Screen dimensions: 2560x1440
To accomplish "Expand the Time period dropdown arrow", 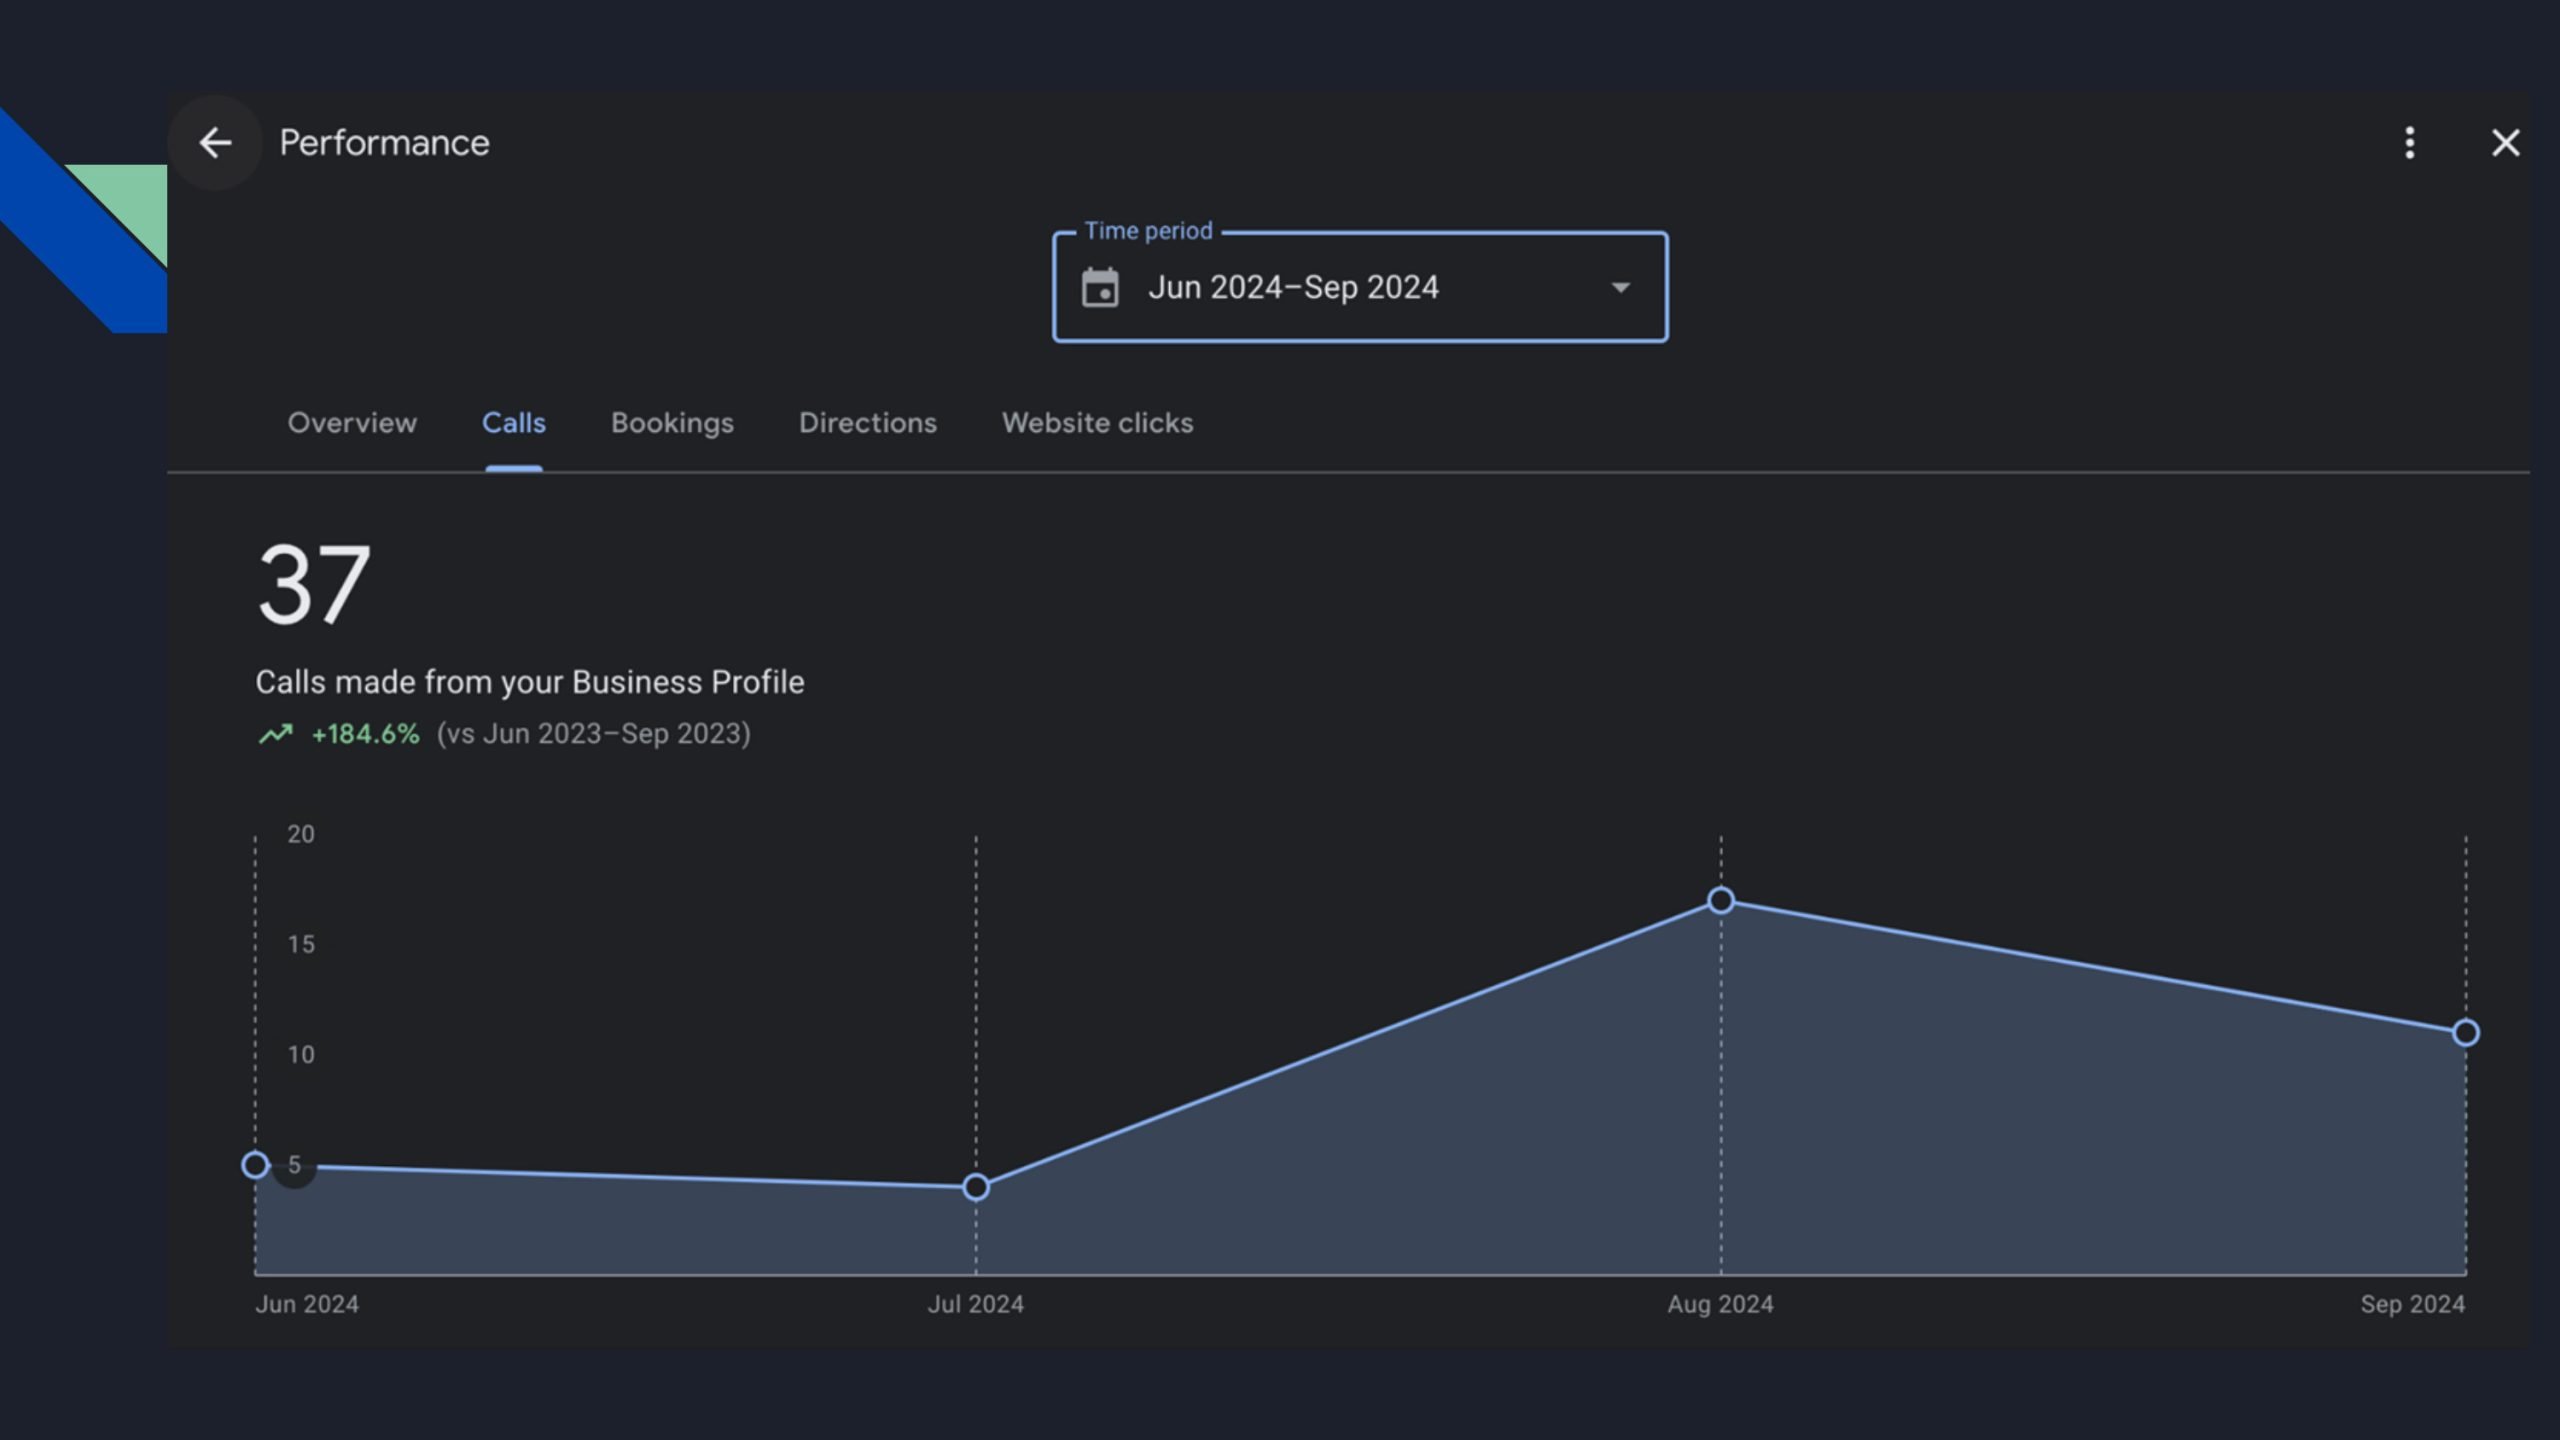I will pos(1620,288).
